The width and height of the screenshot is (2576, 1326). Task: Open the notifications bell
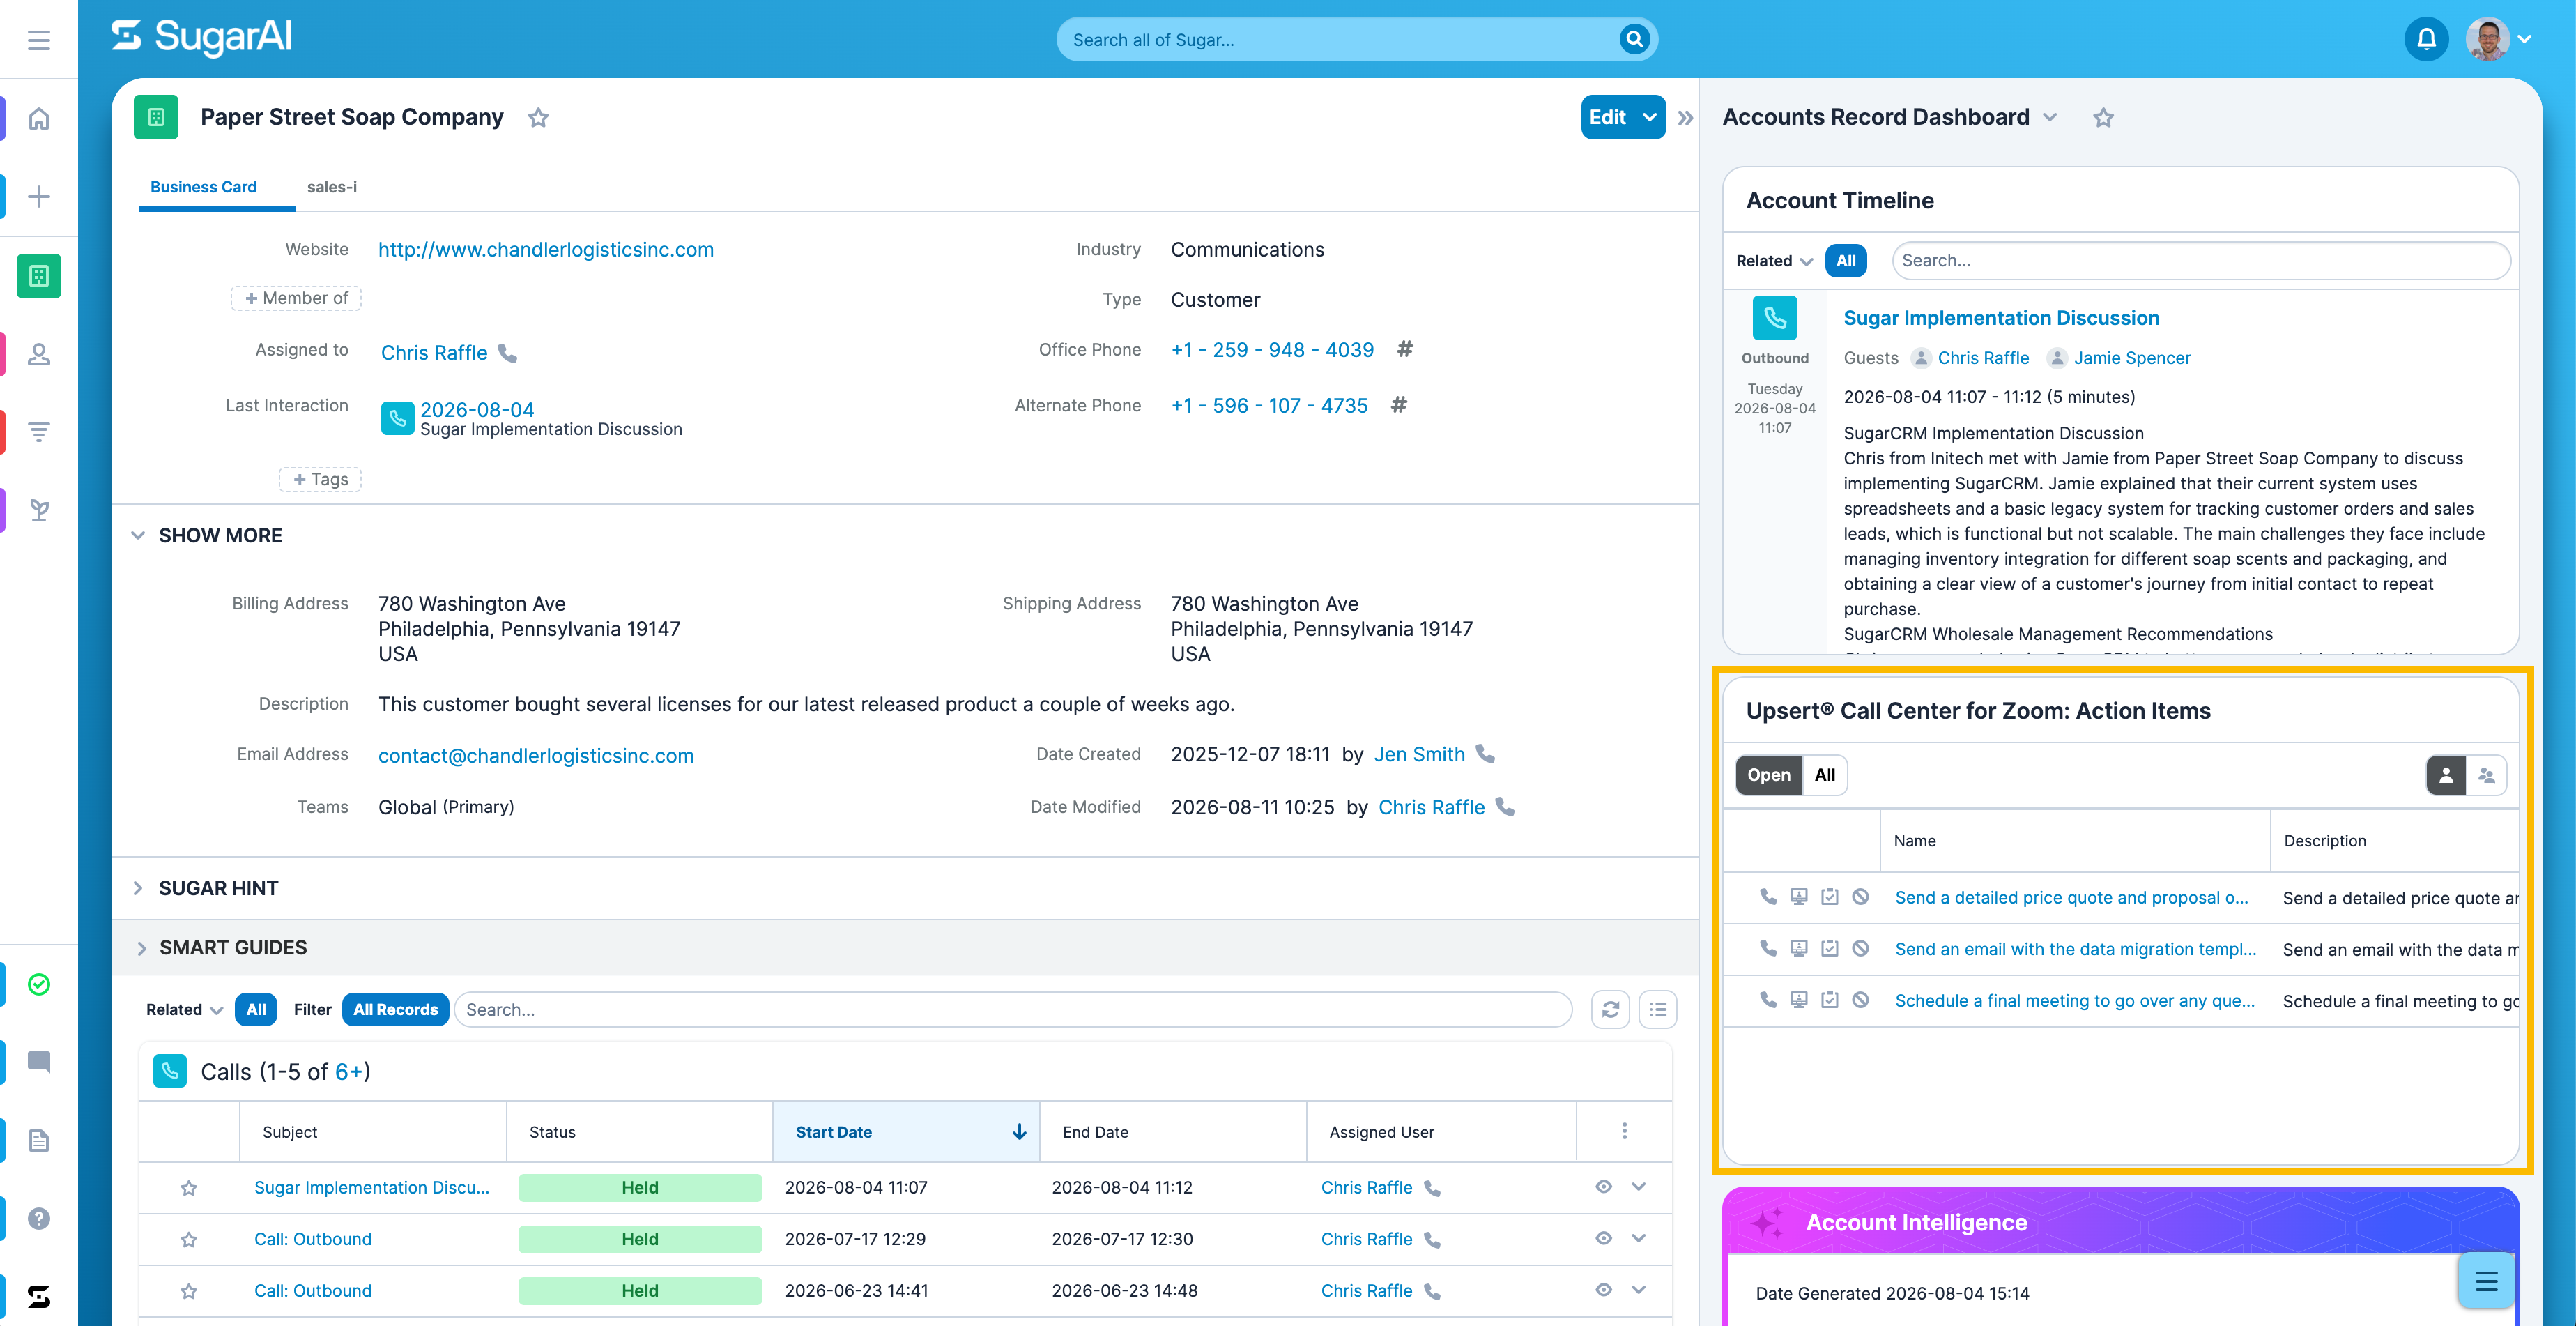[2426, 39]
